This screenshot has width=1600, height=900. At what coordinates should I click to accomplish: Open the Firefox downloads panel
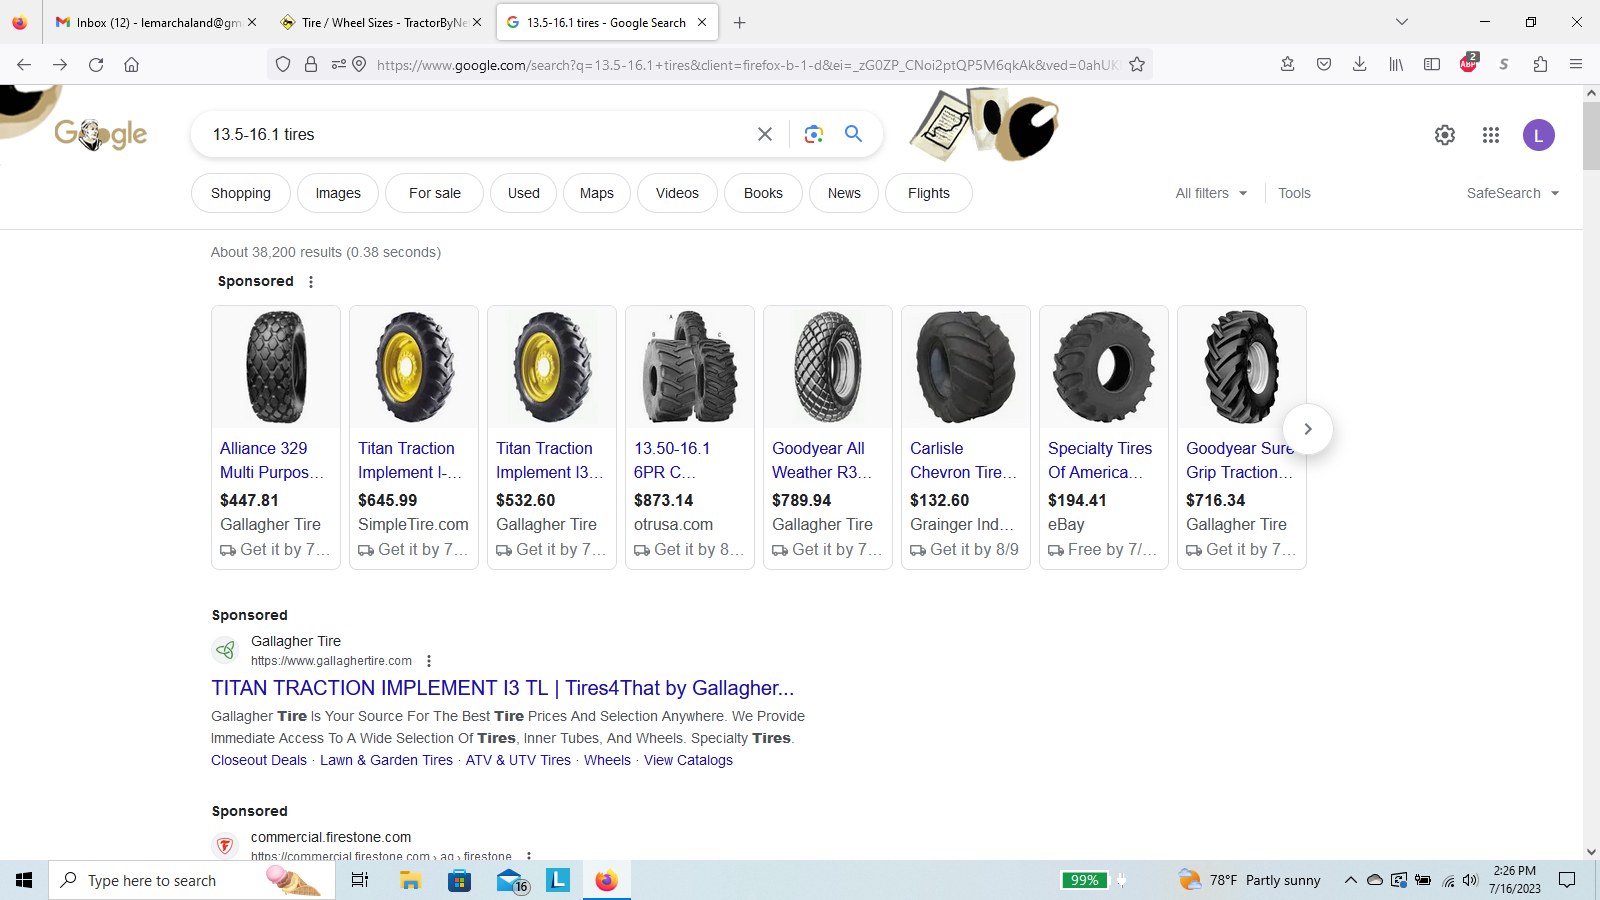click(x=1359, y=64)
